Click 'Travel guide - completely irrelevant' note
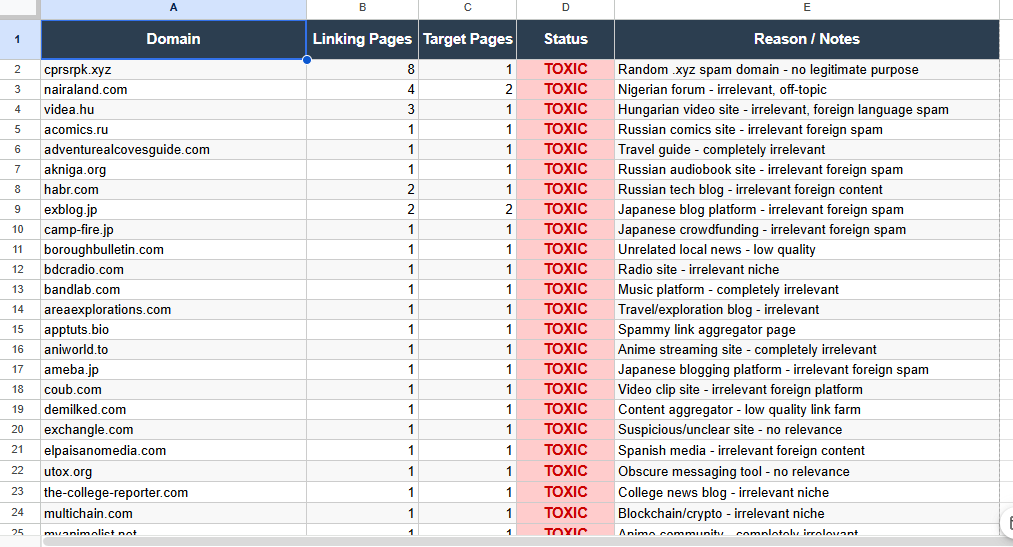1013x547 pixels. point(807,150)
